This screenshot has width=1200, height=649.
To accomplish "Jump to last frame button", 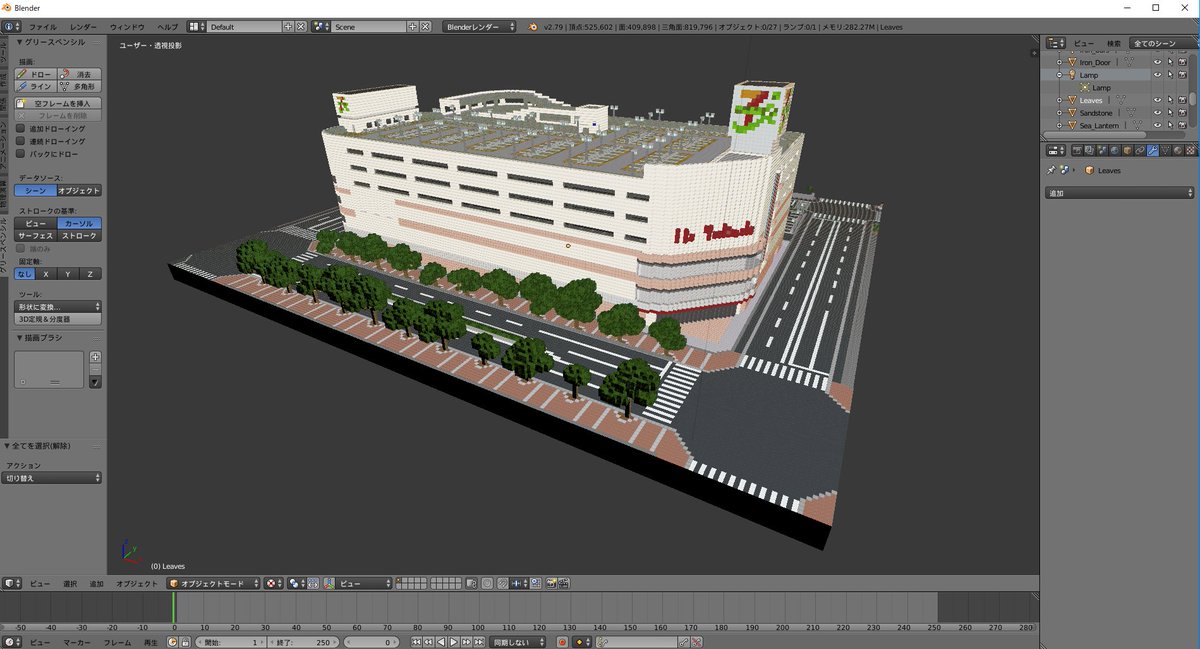I will click(x=479, y=642).
